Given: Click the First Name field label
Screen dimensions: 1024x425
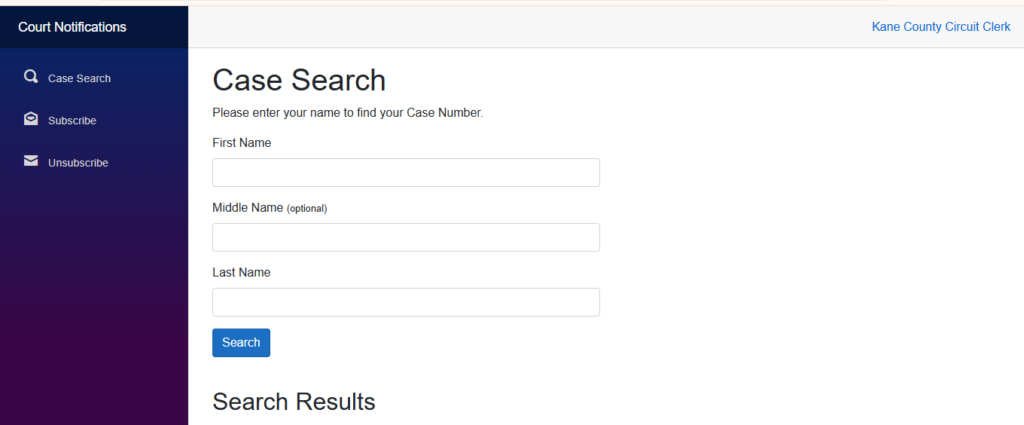Looking at the screenshot, I should click(241, 143).
